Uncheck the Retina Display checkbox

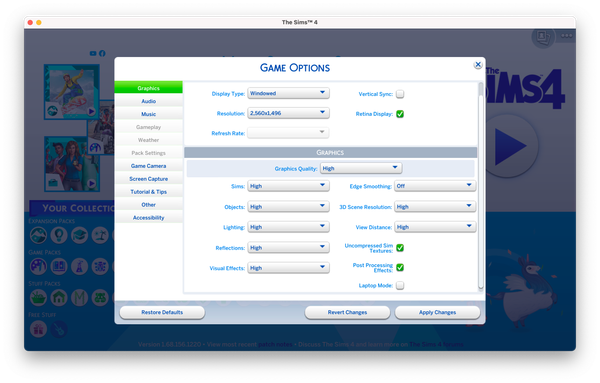point(400,114)
